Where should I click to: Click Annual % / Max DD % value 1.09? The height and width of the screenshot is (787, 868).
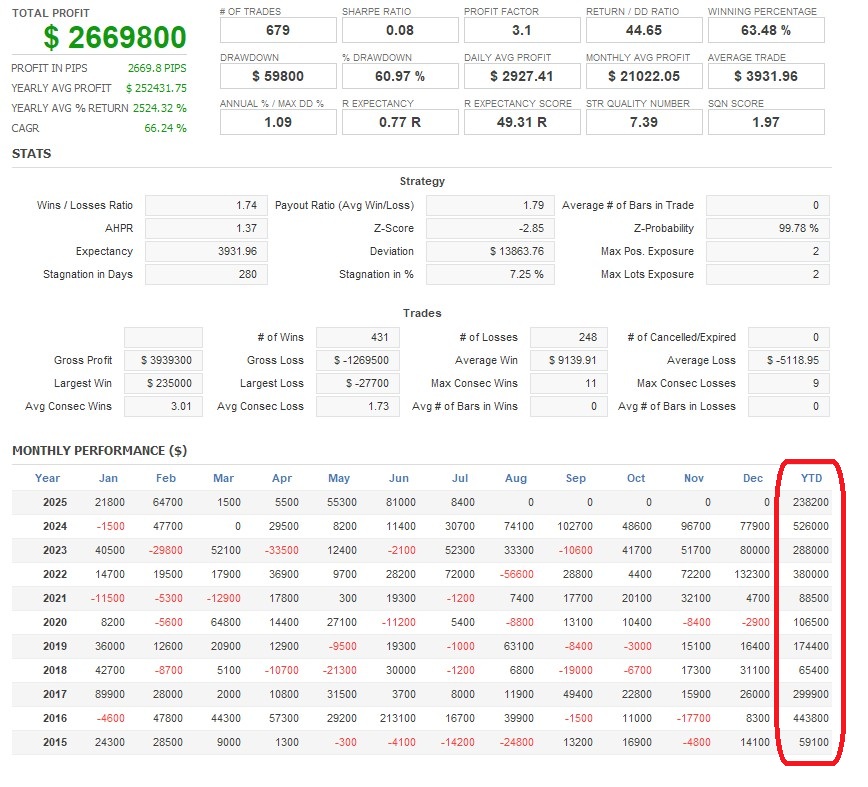pyautogui.click(x=278, y=122)
